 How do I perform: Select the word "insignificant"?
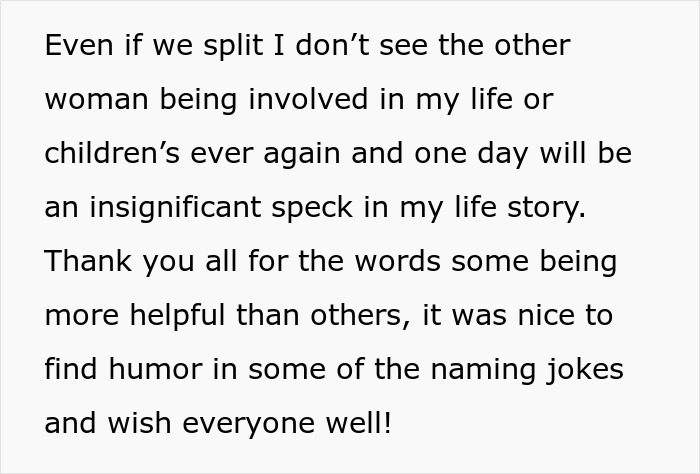click(x=175, y=209)
